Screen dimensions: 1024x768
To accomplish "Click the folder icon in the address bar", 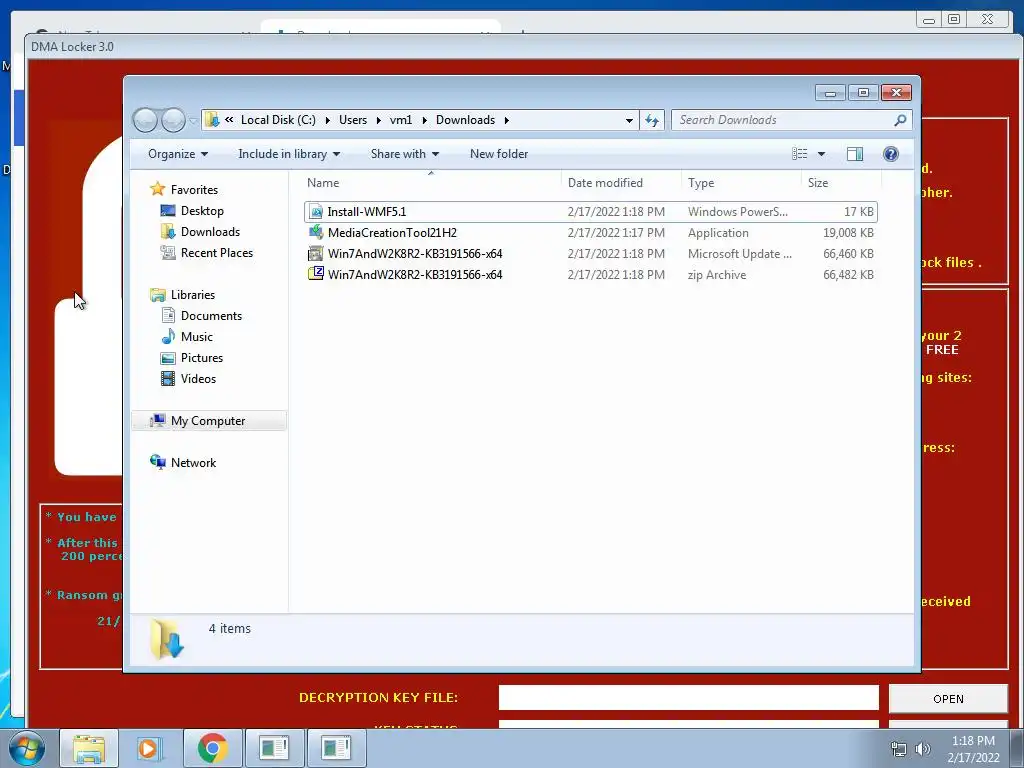I will coord(212,120).
